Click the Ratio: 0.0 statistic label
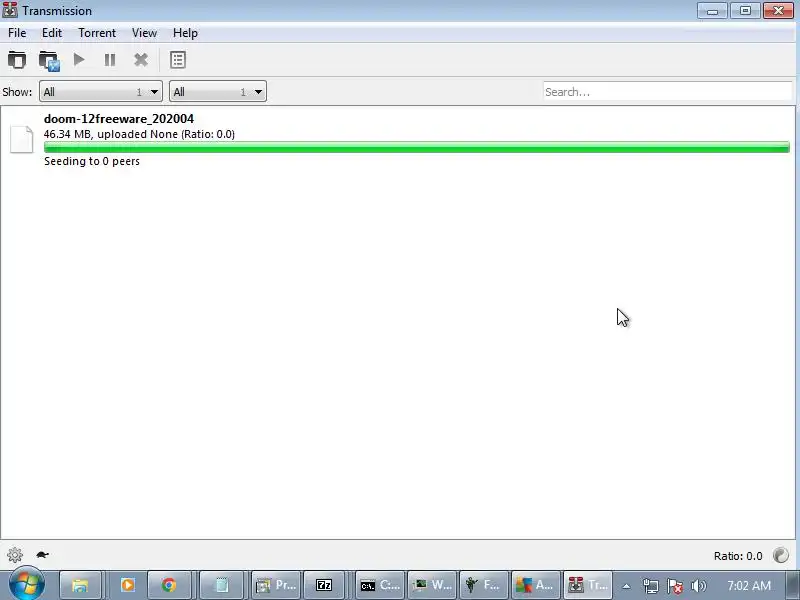Viewport: 800px width, 600px height. [738, 556]
